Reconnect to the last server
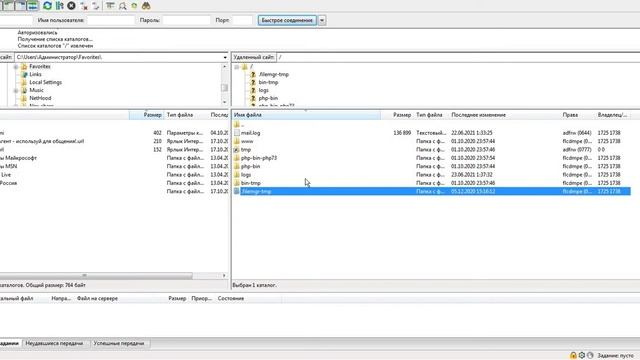Image resolution: width=640 pixels, height=360 pixels. tap(96, 6)
